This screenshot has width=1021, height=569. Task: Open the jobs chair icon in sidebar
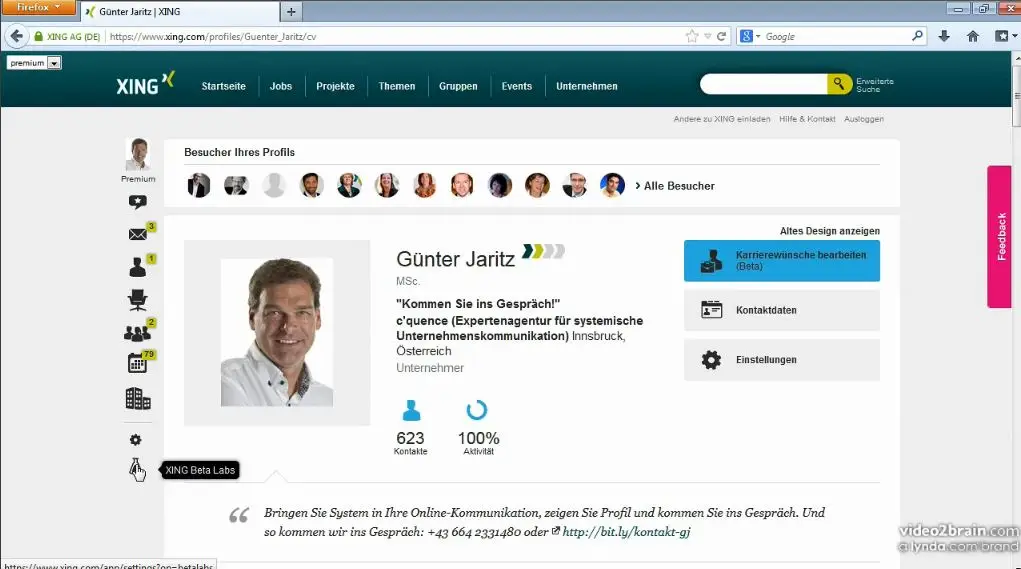137,299
